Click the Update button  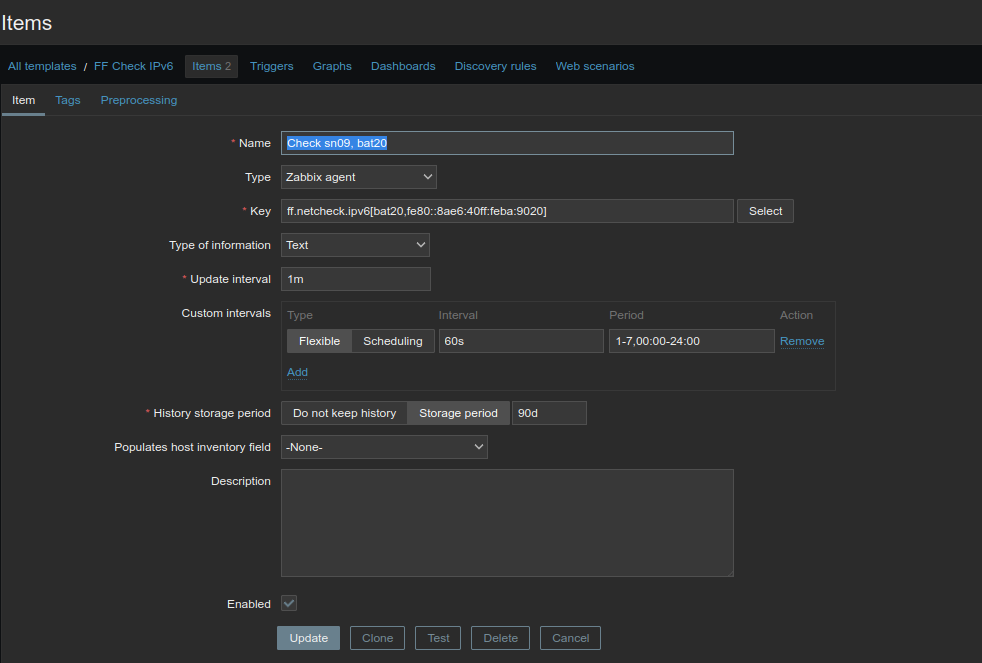click(x=308, y=638)
